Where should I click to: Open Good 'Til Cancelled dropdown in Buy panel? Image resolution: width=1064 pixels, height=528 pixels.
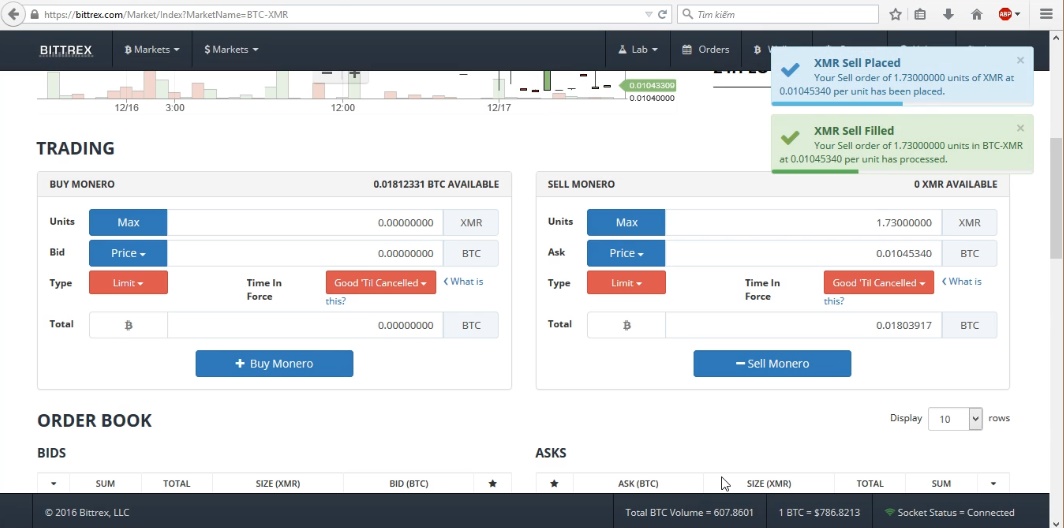pos(381,282)
